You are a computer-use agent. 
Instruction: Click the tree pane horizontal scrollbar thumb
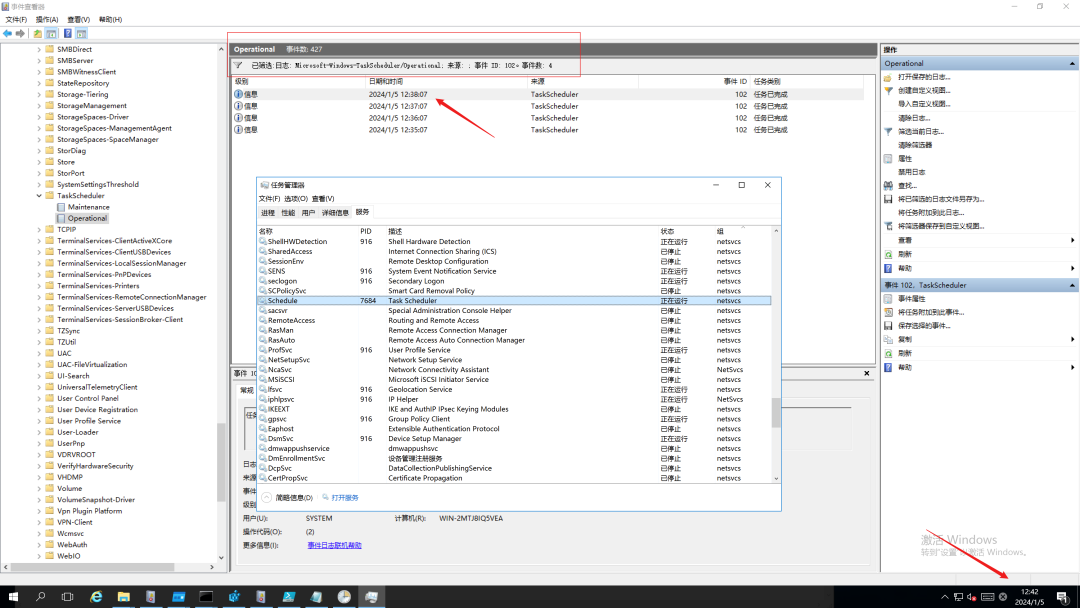click(x=93, y=567)
